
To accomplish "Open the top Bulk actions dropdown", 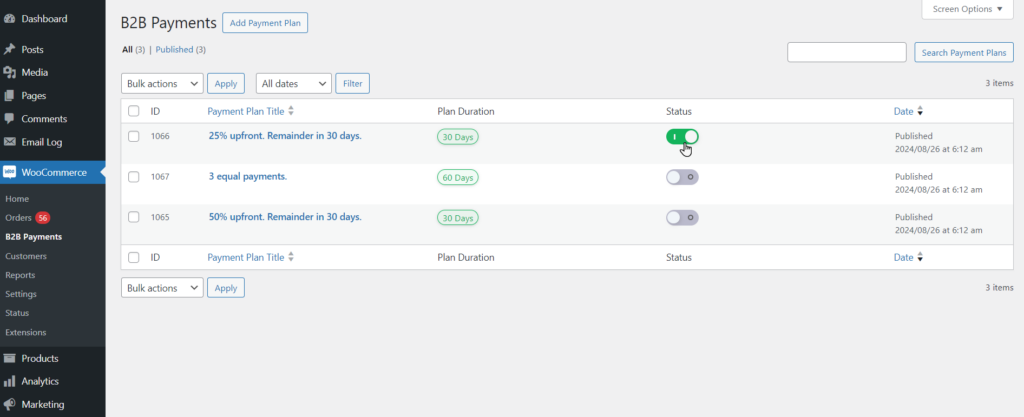I will click(162, 84).
